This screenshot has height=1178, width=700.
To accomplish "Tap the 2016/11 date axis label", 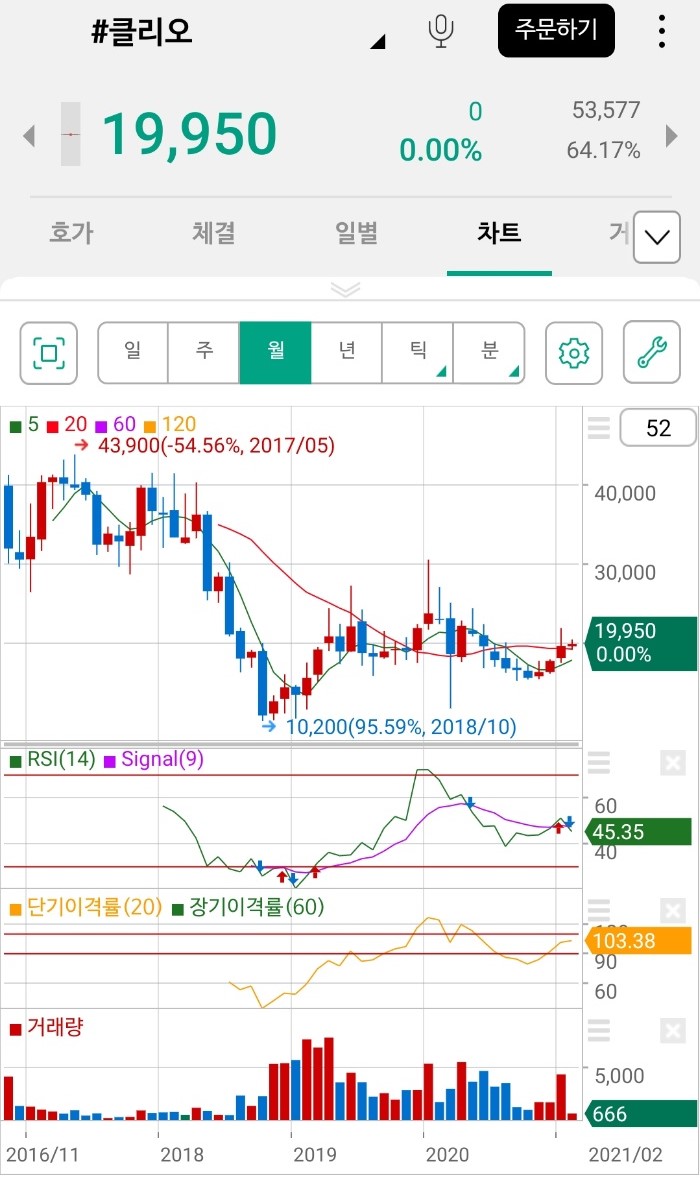I will point(42,1154).
